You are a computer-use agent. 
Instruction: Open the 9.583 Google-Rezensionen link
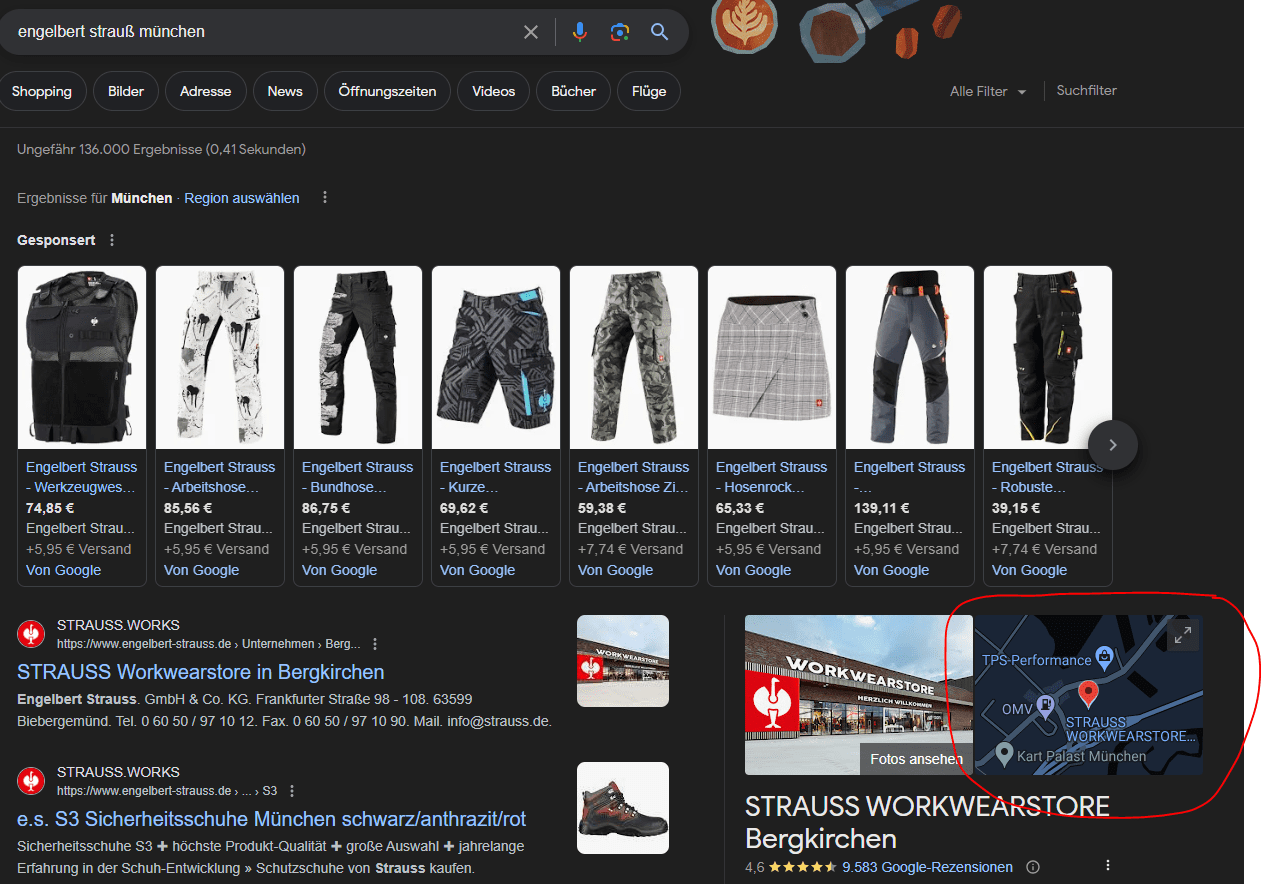point(928,867)
